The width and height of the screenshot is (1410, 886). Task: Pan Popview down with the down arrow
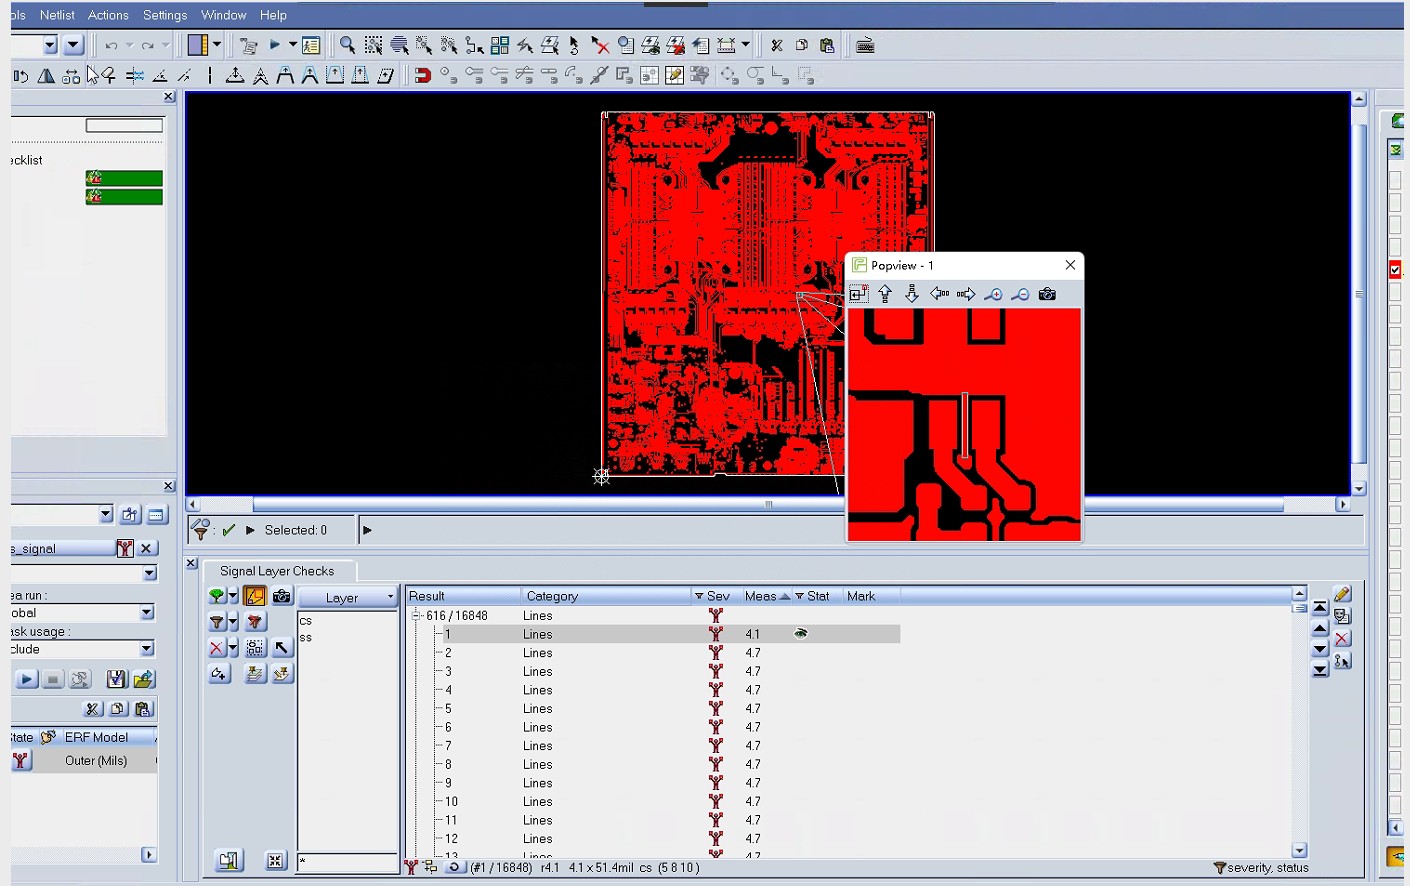(x=912, y=294)
